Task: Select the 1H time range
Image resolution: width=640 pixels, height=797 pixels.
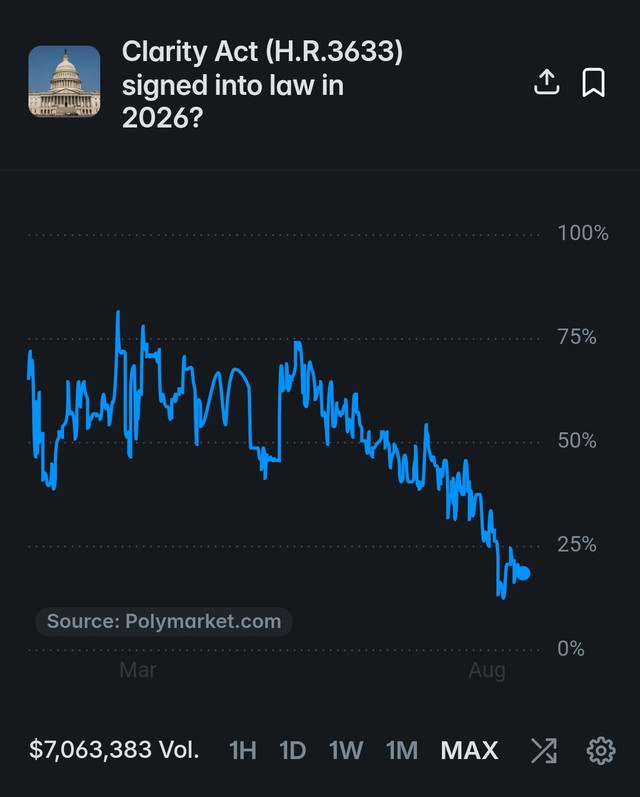Action: [x=242, y=751]
